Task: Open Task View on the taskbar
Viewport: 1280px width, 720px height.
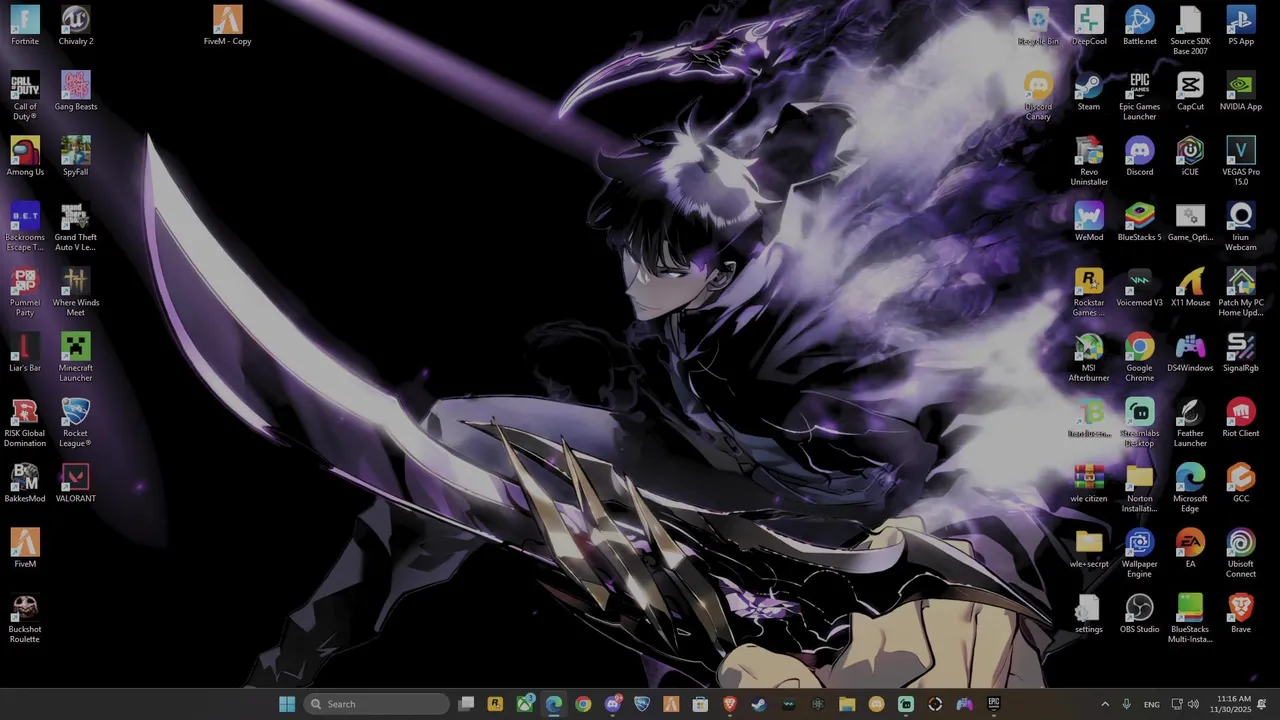Action: coord(466,704)
